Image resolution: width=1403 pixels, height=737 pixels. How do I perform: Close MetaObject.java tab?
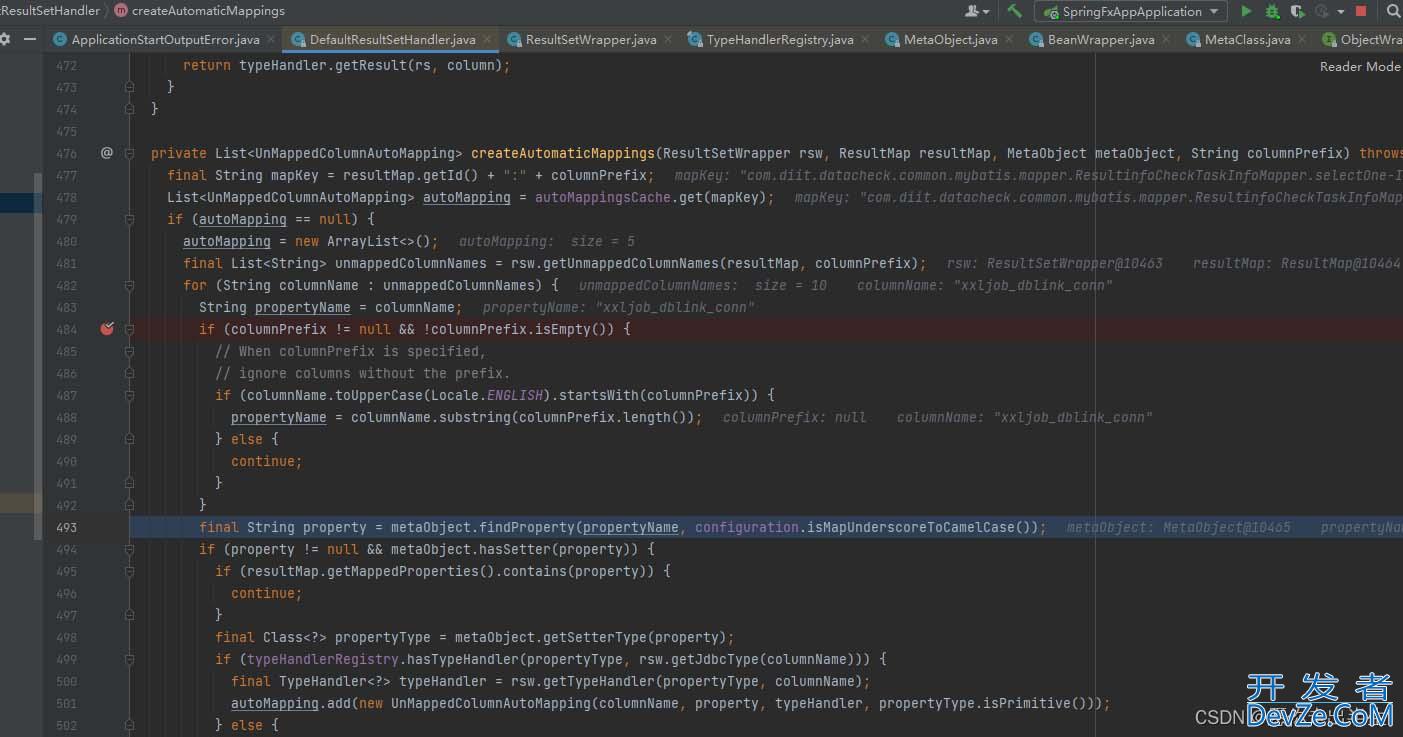point(1010,40)
